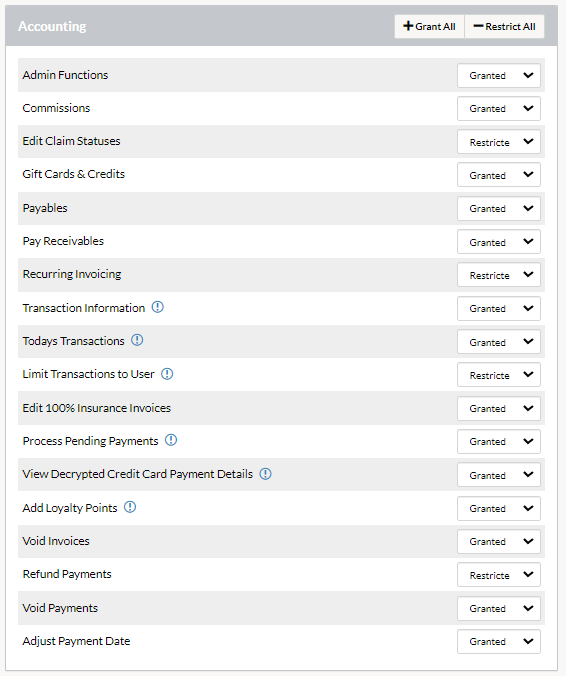Open Edit Claim Statuses dropdown
The height and width of the screenshot is (676, 566).
[499, 142]
